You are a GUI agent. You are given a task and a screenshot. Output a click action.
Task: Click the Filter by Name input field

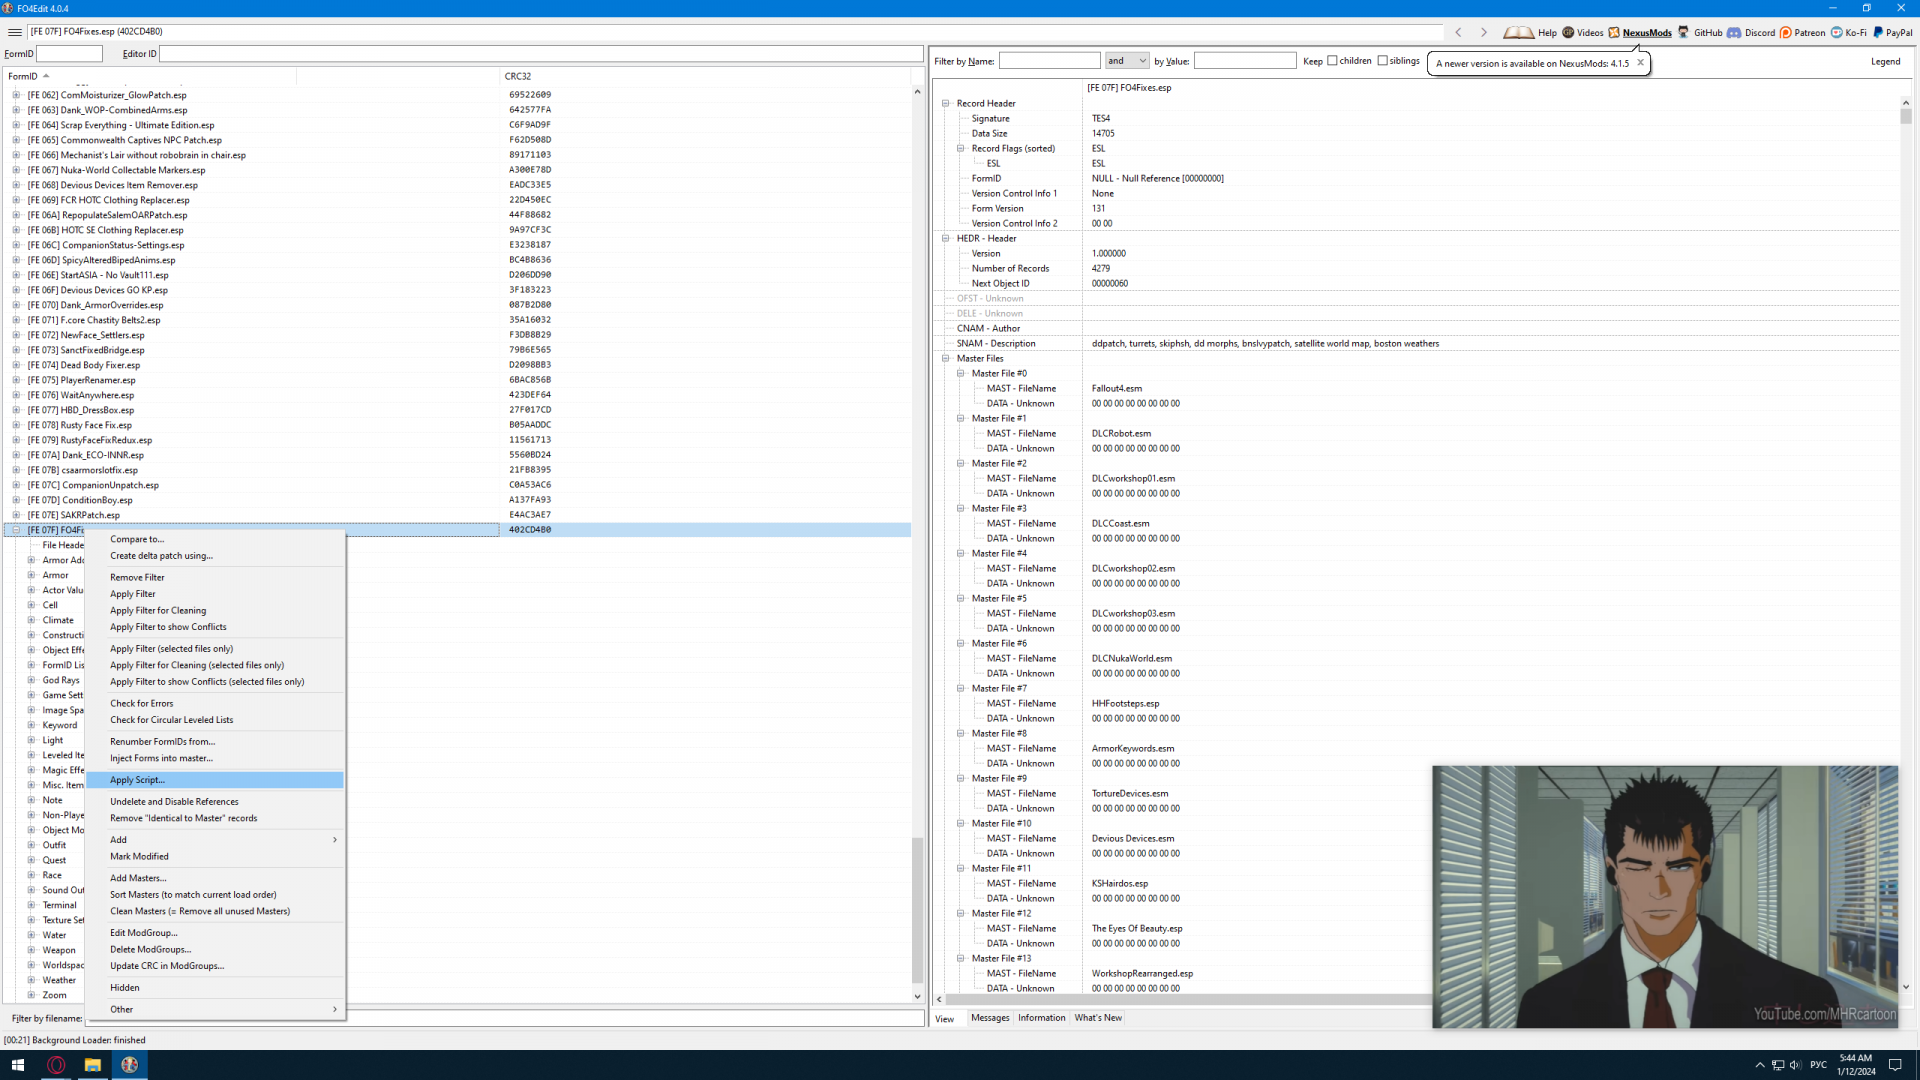pos(1049,61)
